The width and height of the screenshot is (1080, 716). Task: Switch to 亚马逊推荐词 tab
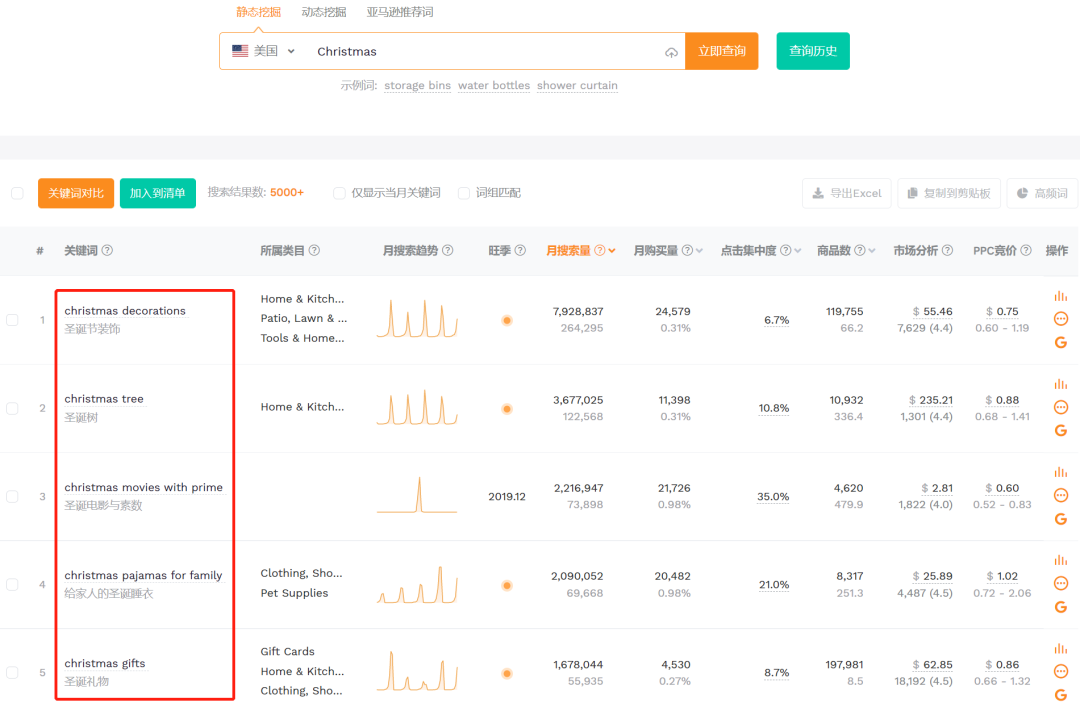pyautogui.click(x=399, y=12)
